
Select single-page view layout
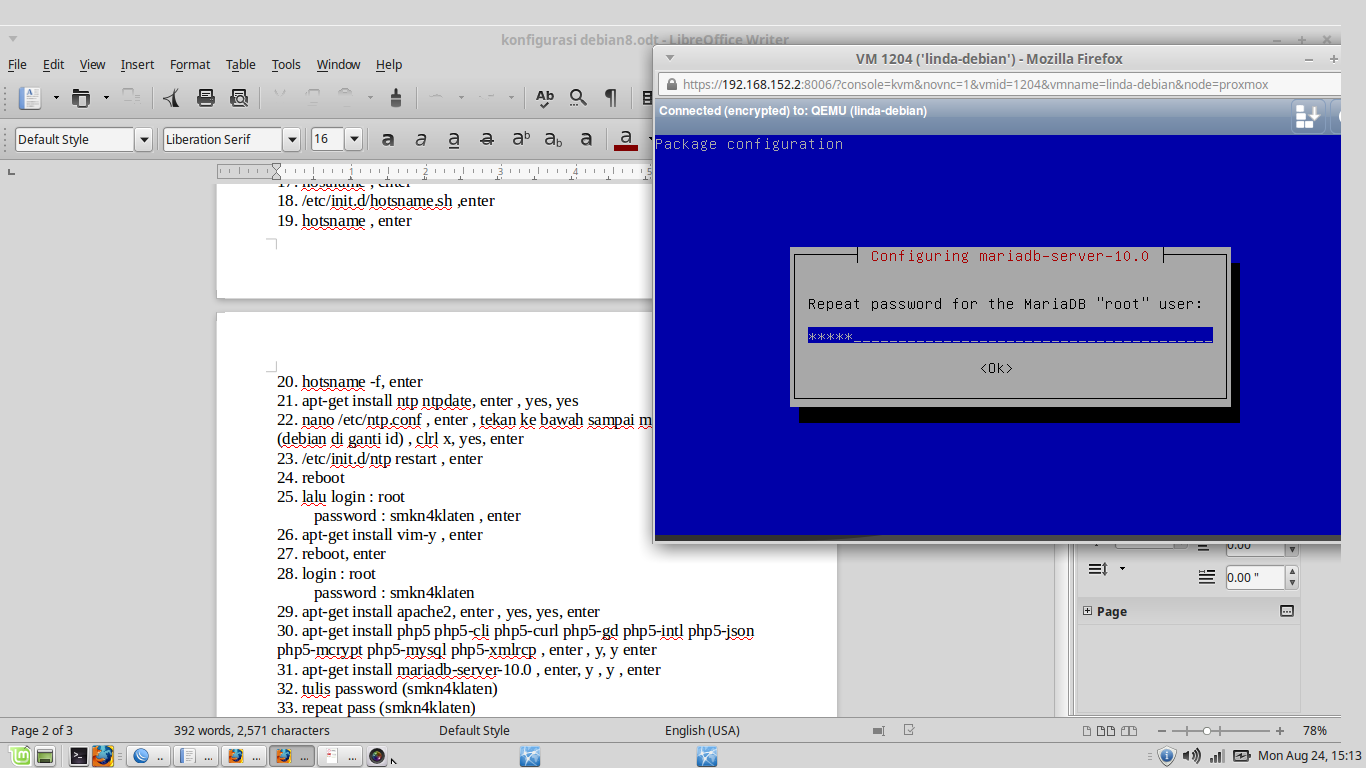(1085, 731)
